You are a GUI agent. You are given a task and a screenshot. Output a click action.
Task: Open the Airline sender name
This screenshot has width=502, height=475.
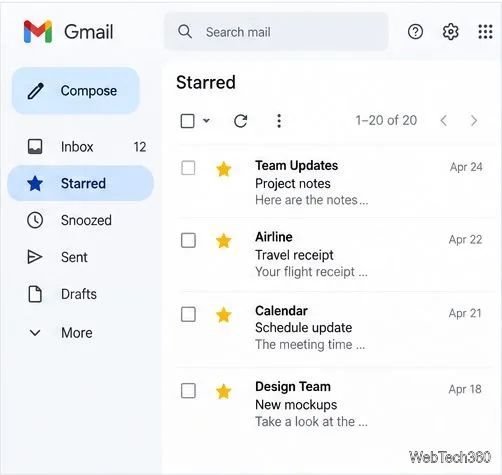coord(274,237)
